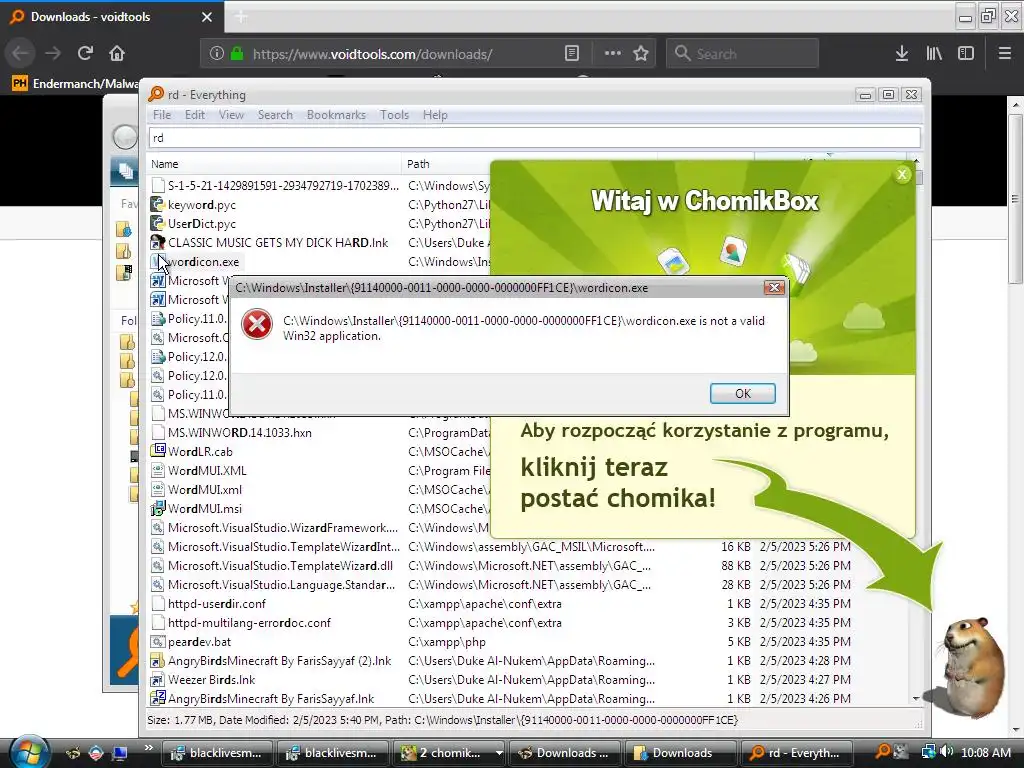Open the File menu in Everything
Viewport: 1024px width, 768px height.
tap(162, 115)
